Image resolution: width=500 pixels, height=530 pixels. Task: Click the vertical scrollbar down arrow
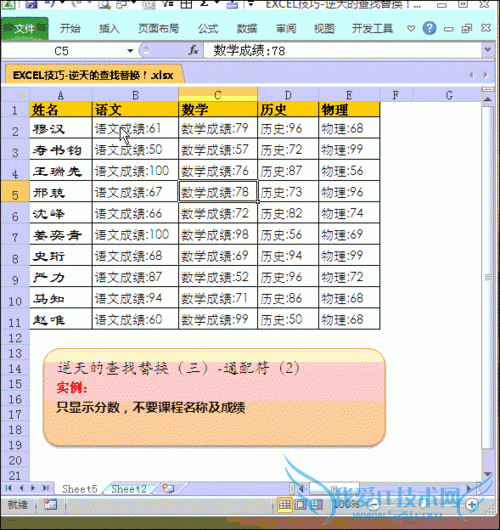[x=487, y=474]
